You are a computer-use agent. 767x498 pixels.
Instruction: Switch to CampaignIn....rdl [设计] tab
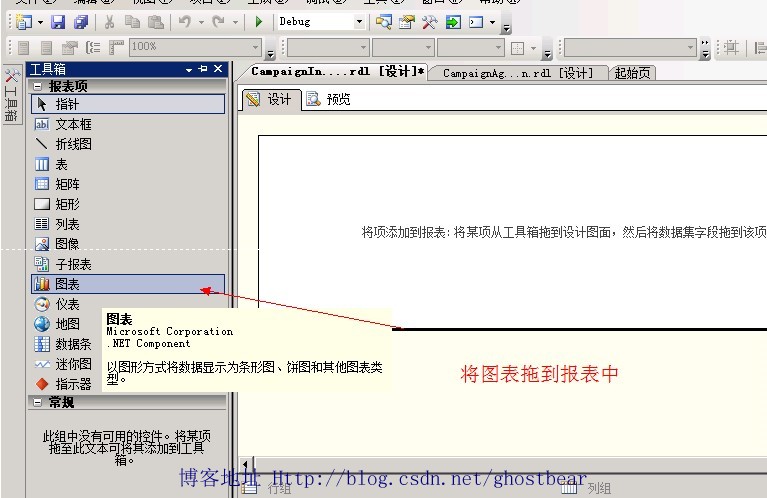point(337,71)
